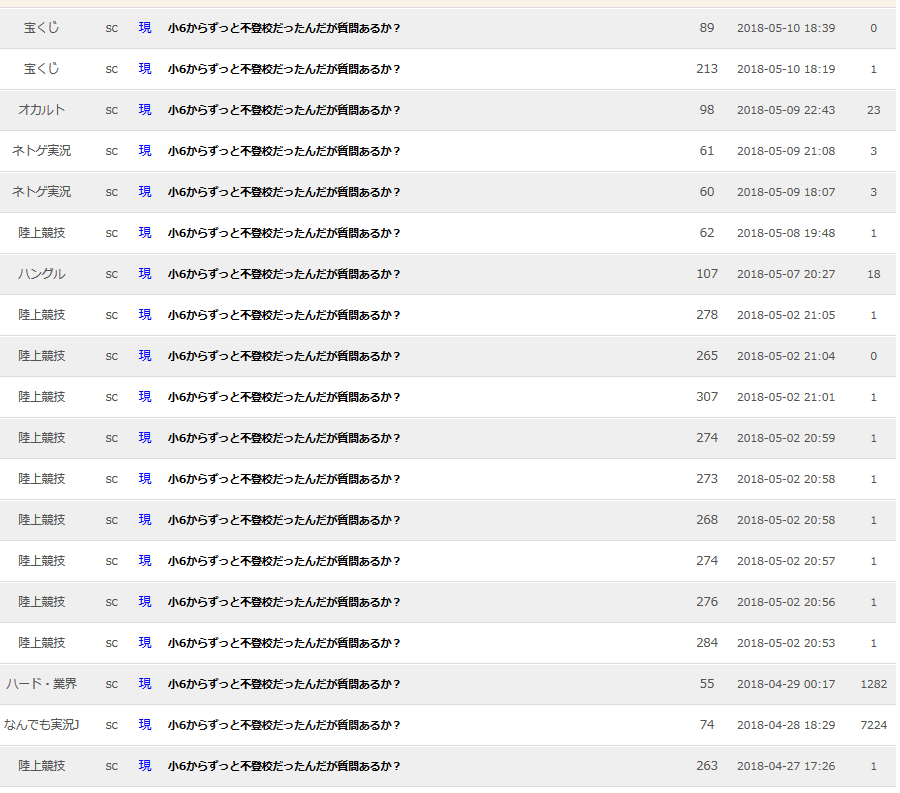Click the date 2018-05-09 22:43
Screen dimensions: 900x793
(786, 110)
